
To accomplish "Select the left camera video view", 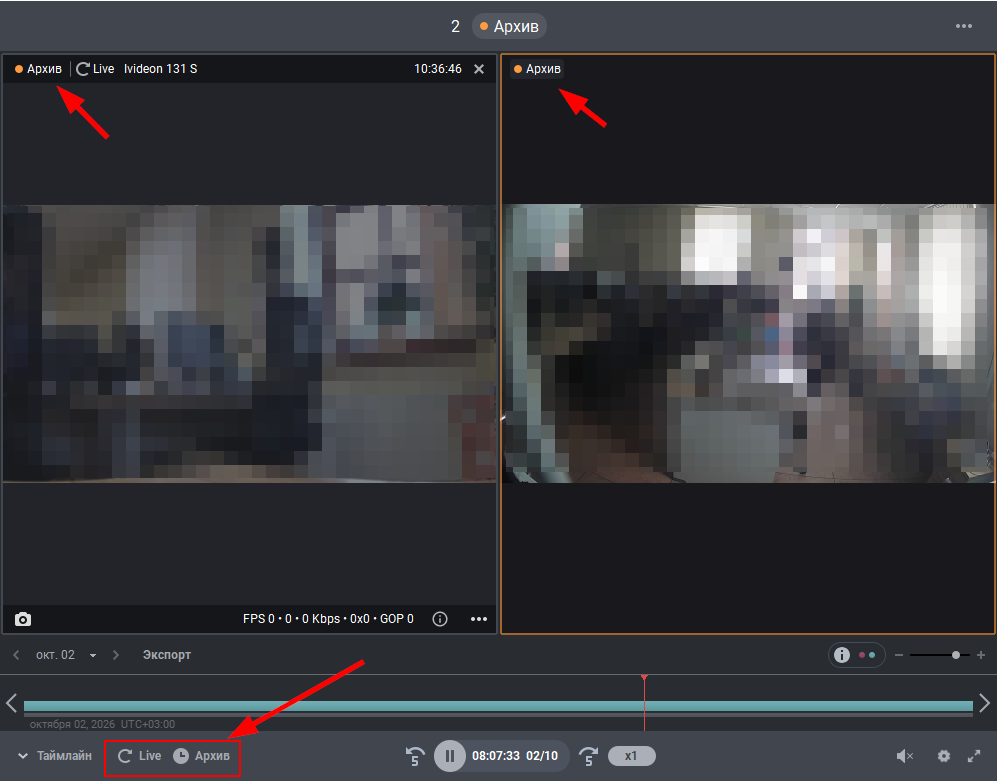I will pos(249,344).
